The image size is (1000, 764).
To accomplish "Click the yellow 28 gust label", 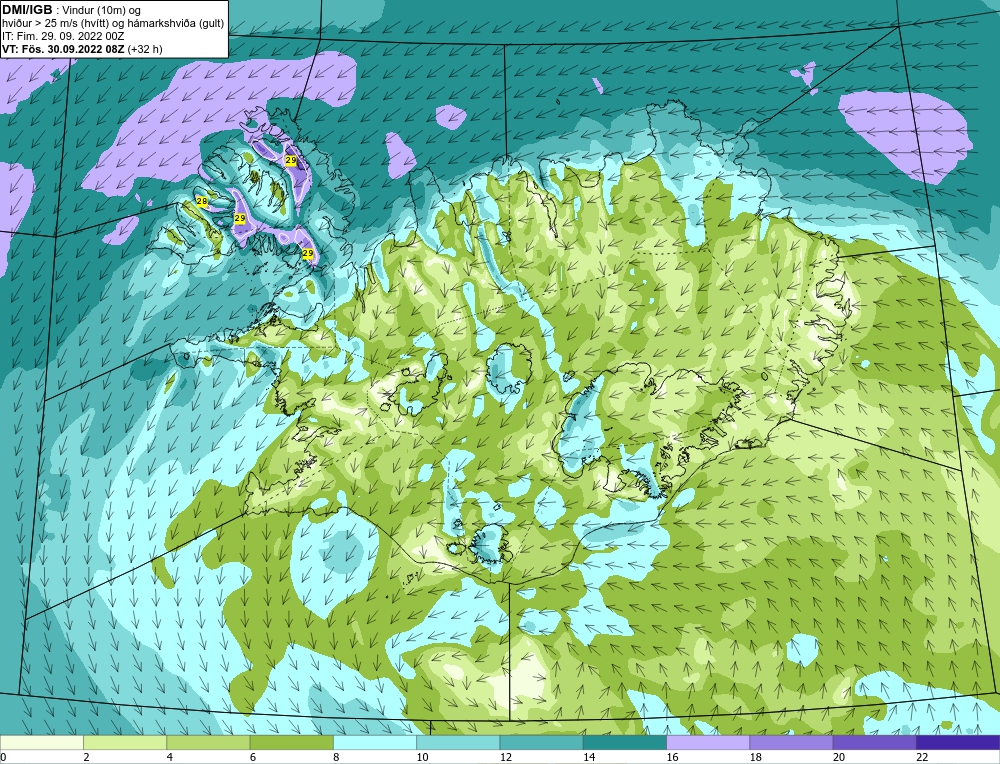I will [202, 202].
